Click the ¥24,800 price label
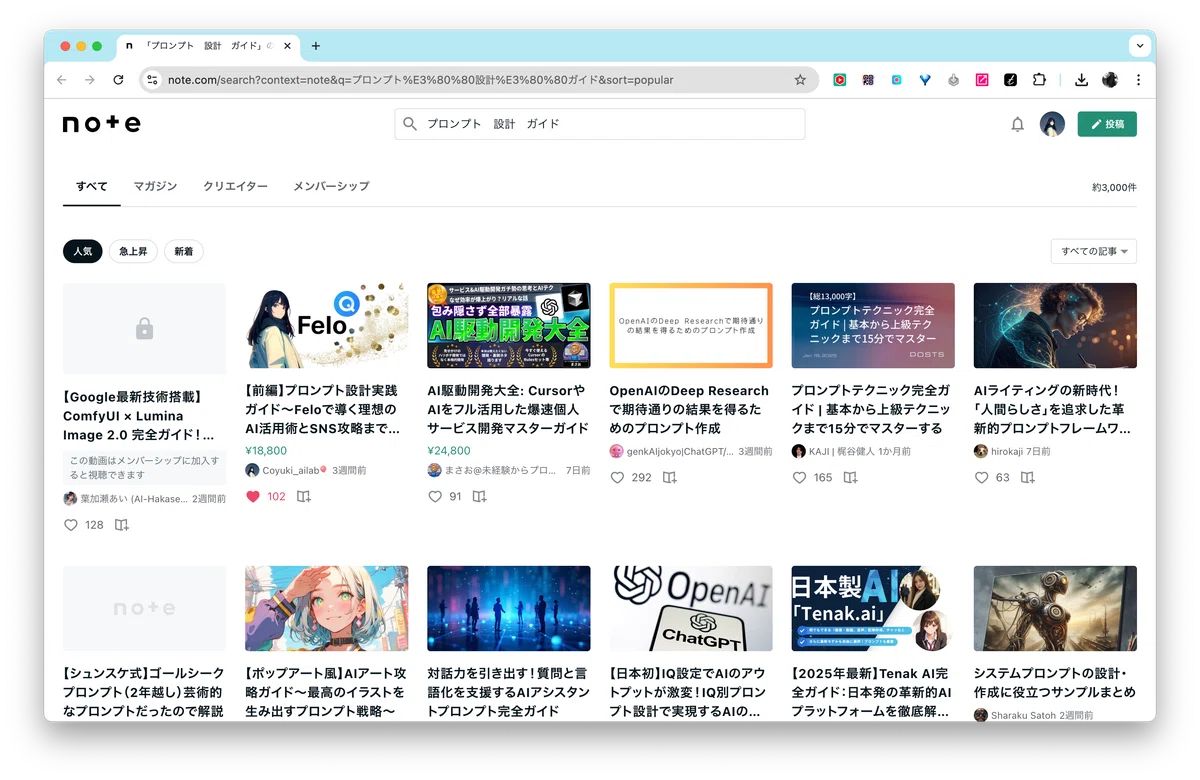Image resolution: width=1200 pixels, height=780 pixels. tap(449, 451)
